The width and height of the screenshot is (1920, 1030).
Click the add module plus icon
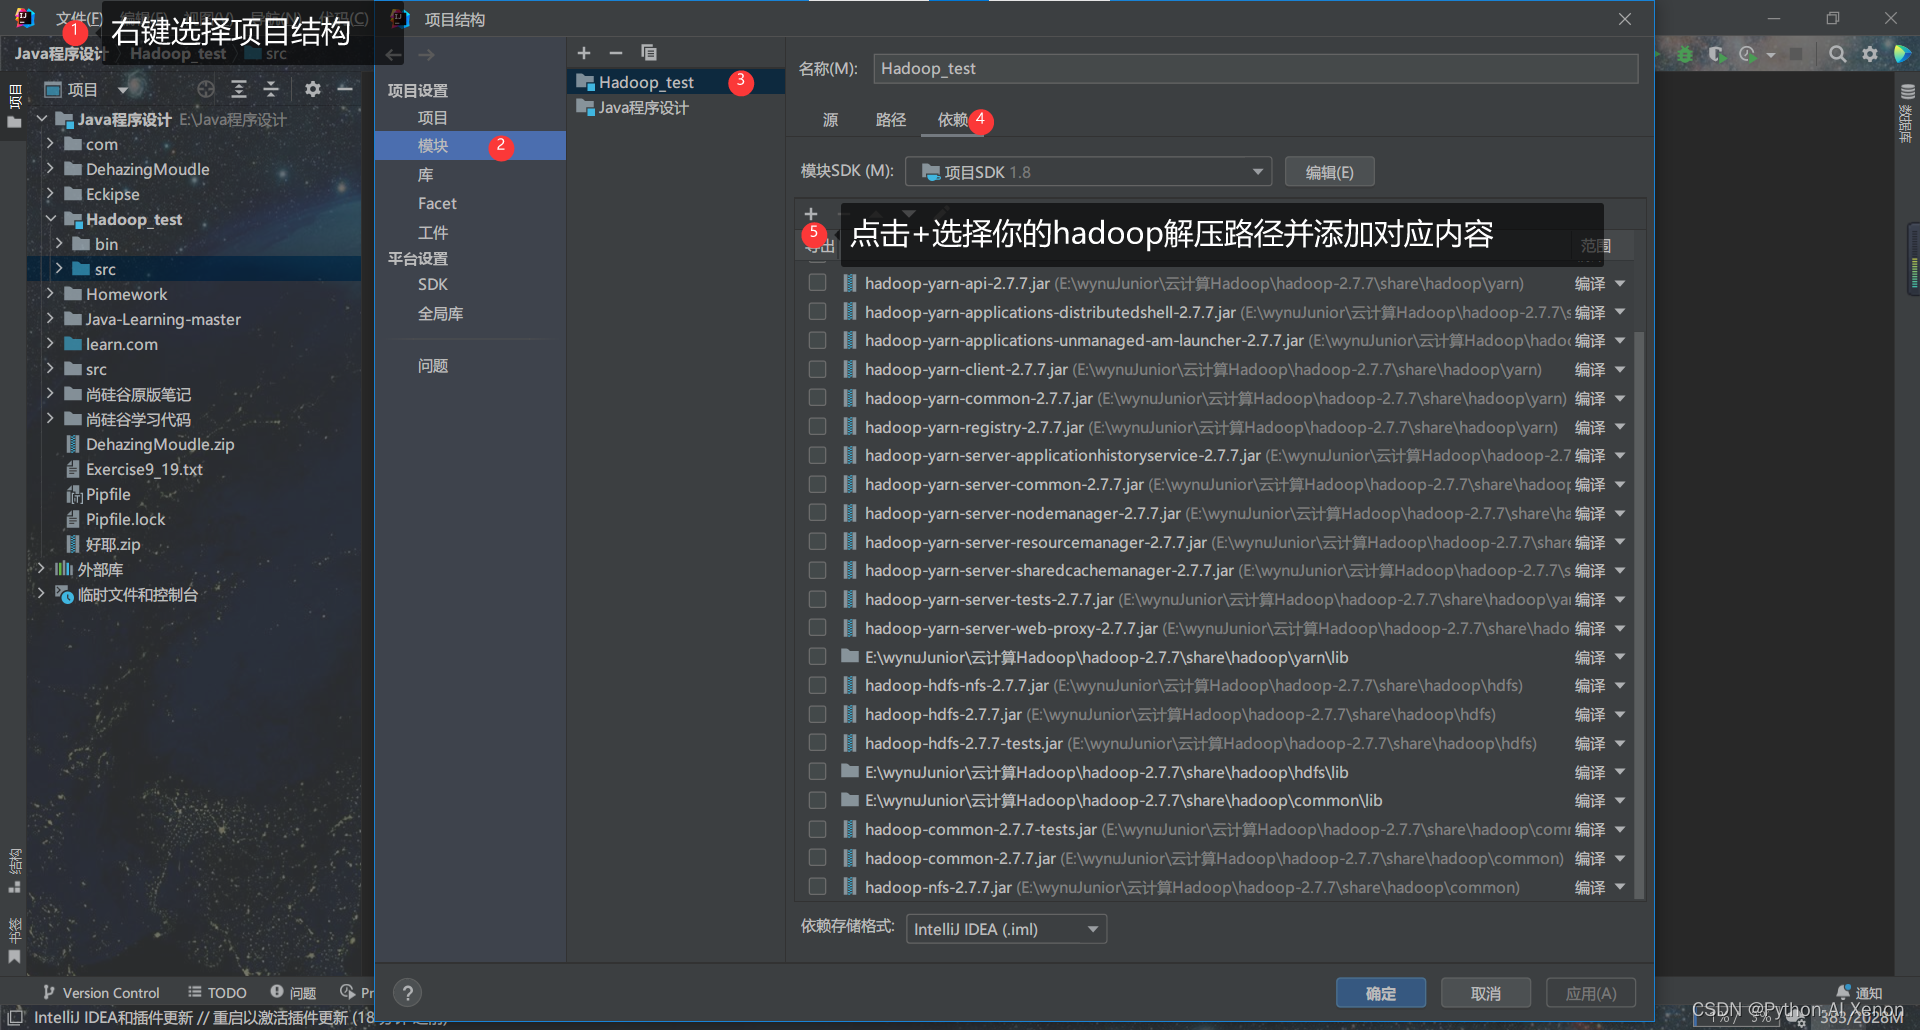(584, 53)
